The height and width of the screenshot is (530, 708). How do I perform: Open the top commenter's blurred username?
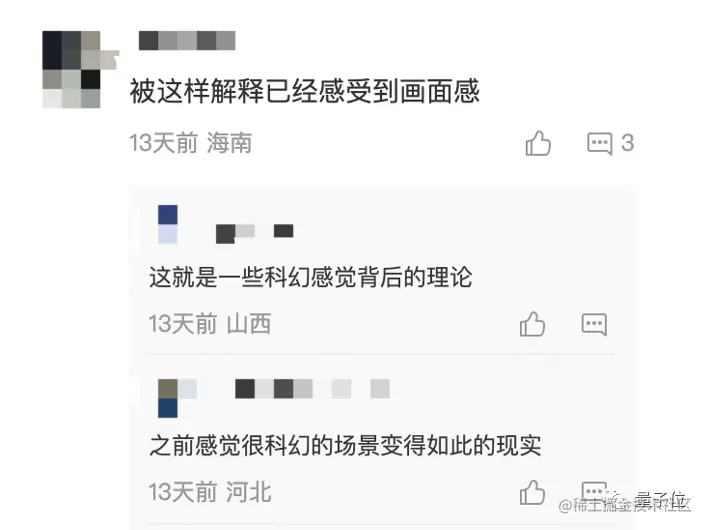tap(187, 41)
